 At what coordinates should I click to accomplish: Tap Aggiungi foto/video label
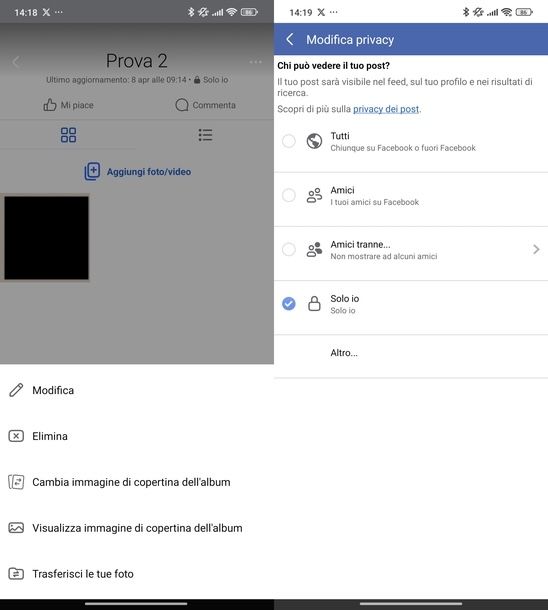tap(149, 172)
